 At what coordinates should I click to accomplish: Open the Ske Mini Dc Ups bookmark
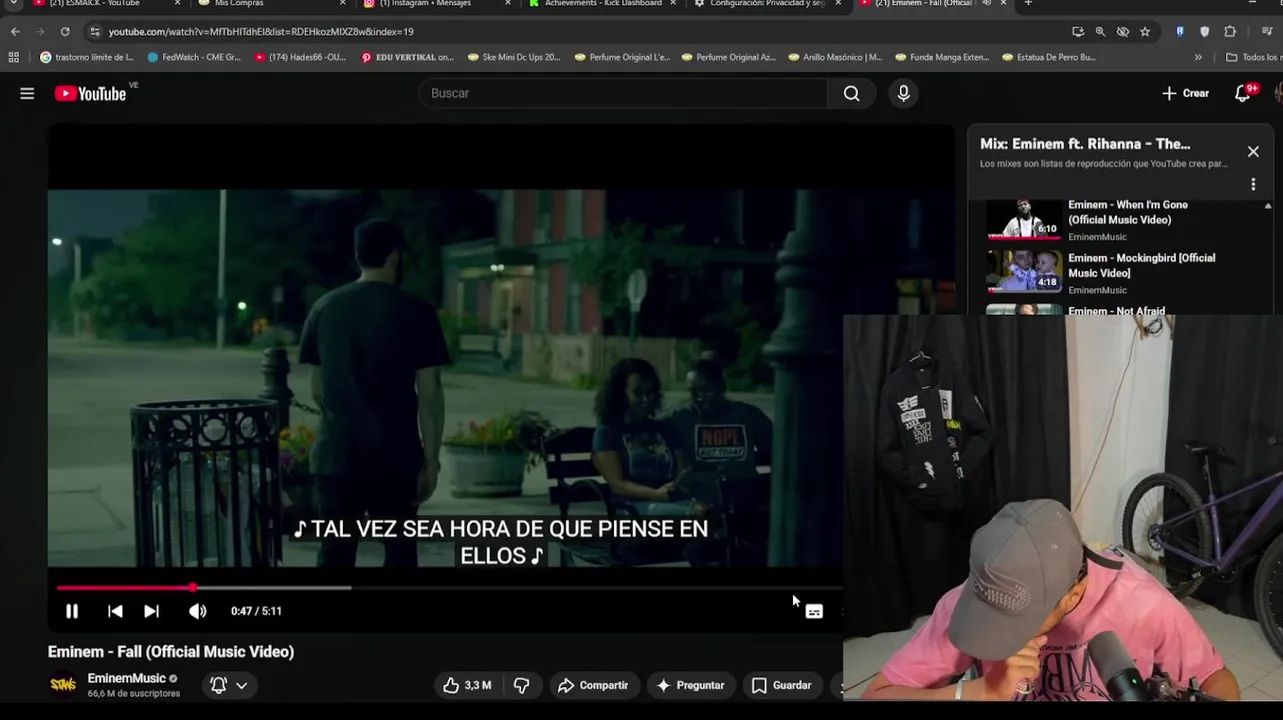514,57
